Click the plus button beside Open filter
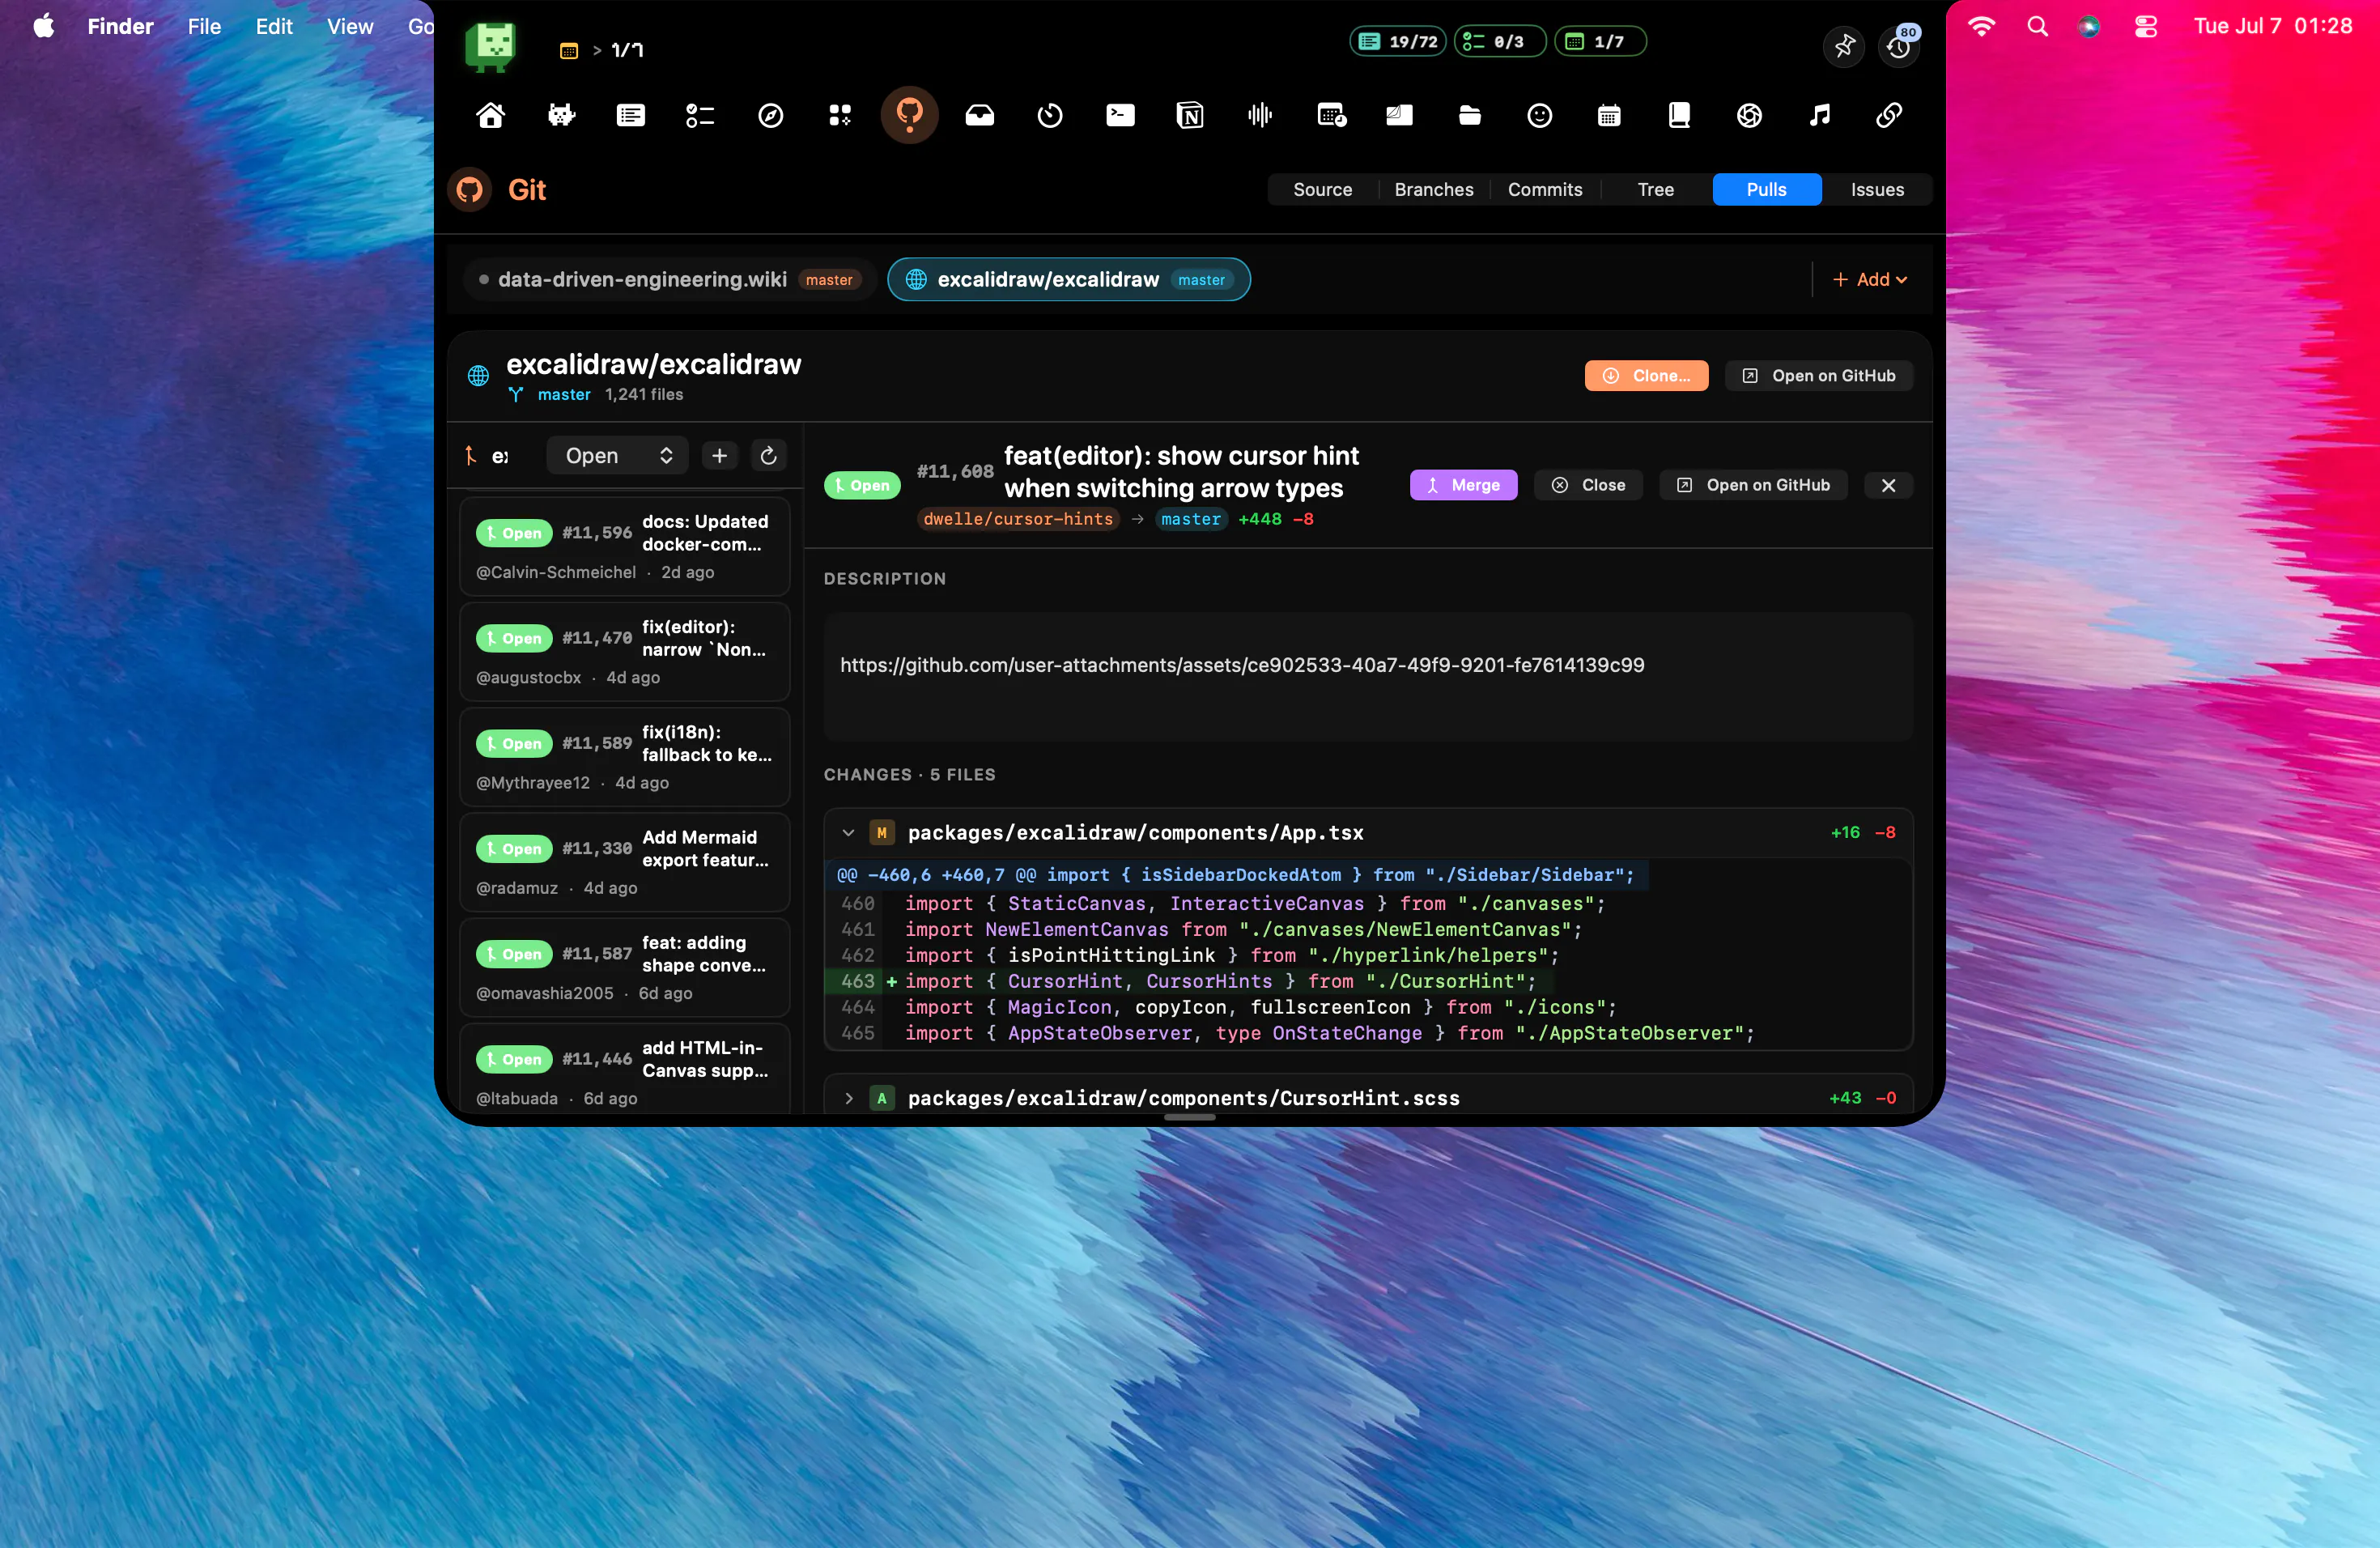The width and height of the screenshot is (2380, 1548). pos(719,456)
